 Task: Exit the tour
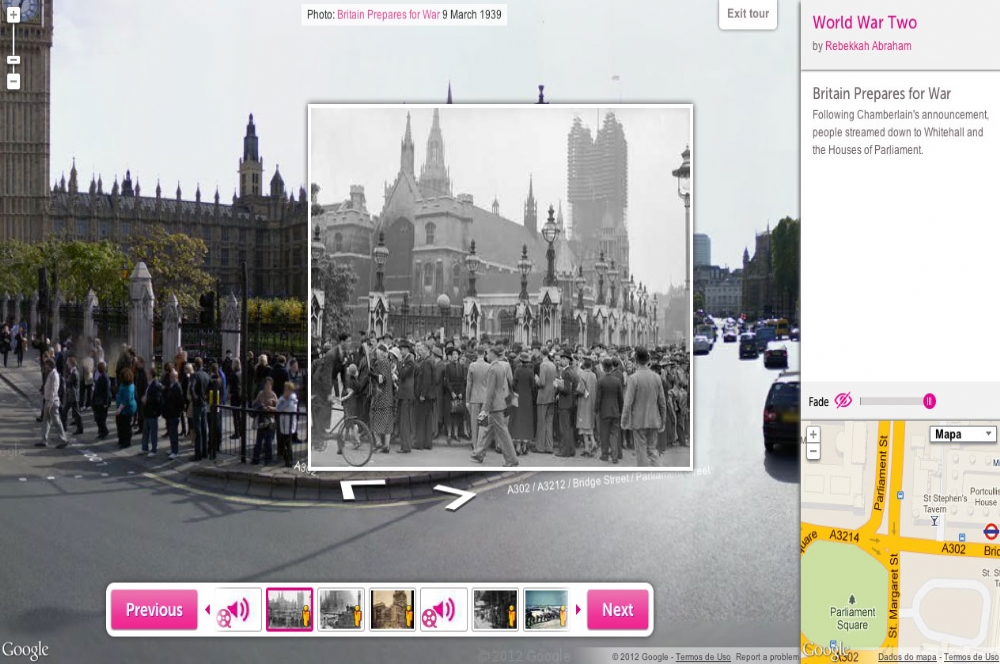[748, 14]
